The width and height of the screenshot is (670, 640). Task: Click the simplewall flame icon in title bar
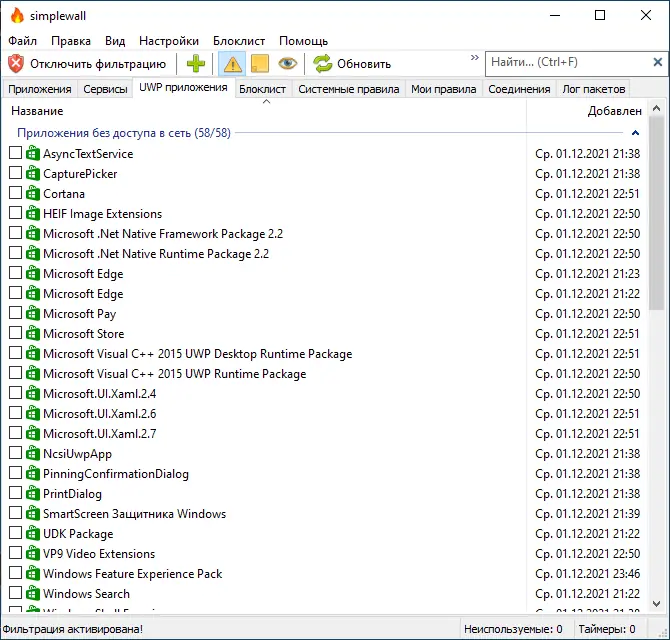pos(17,16)
